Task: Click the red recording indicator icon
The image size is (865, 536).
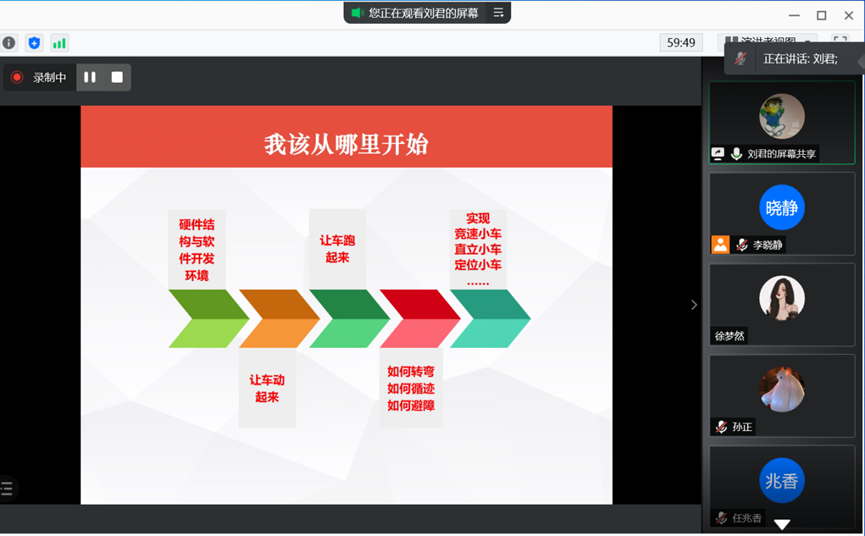Action: (17, 77)
